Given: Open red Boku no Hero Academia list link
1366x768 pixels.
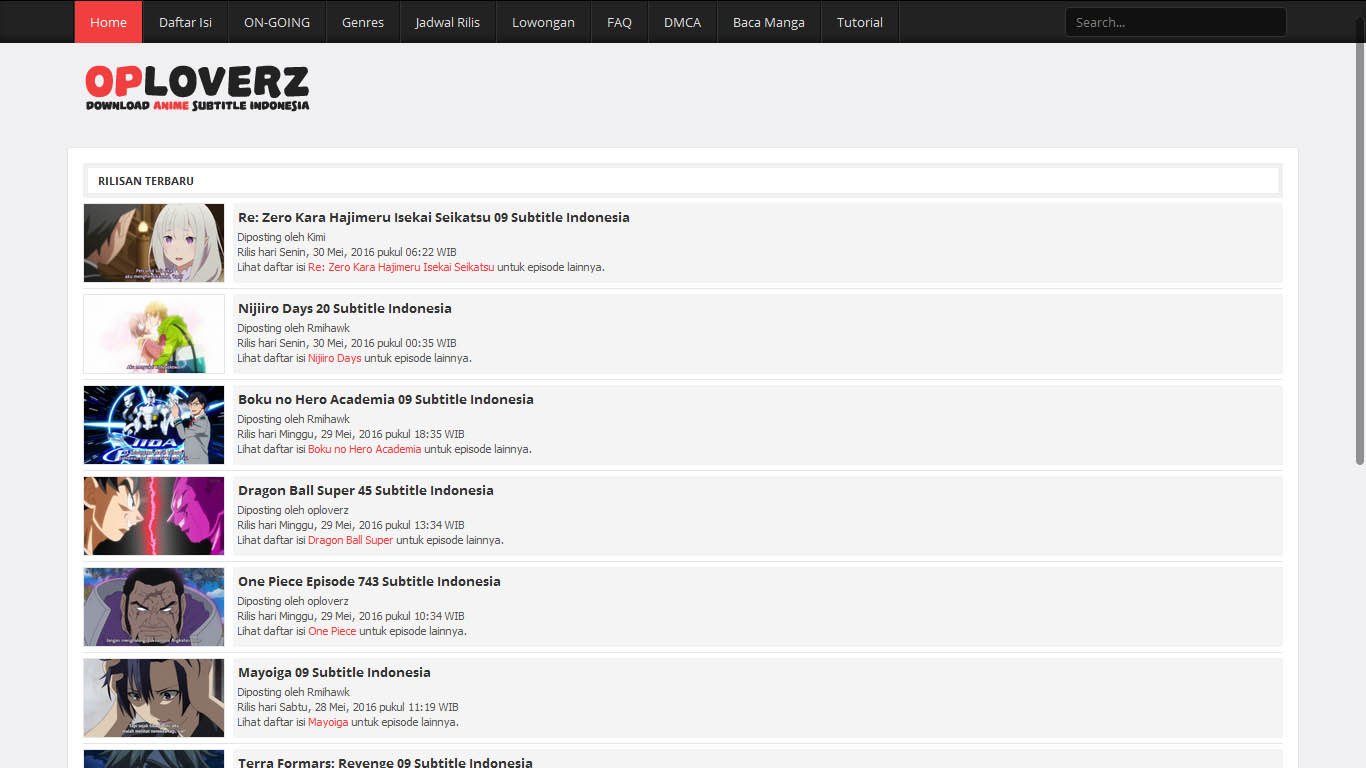Looking at the screenshot, I should click(365, 449).
